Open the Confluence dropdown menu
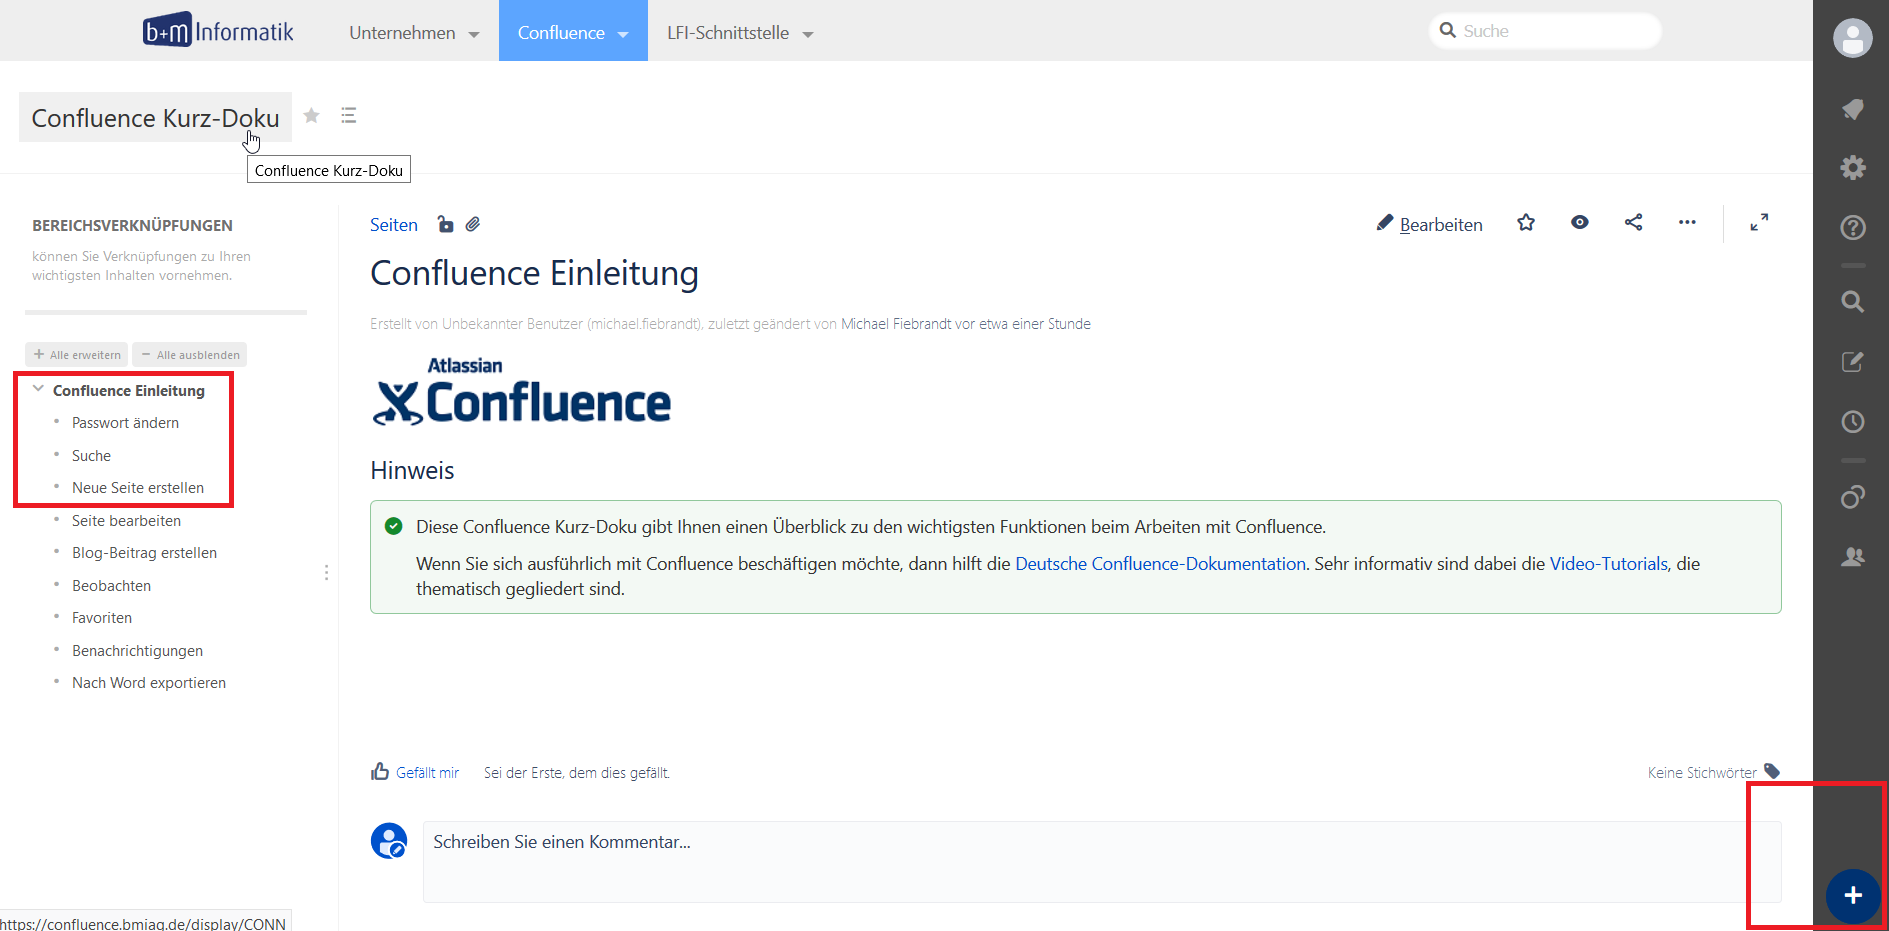The width and height of the screenshot is (1889, 931). click(573, 33)
